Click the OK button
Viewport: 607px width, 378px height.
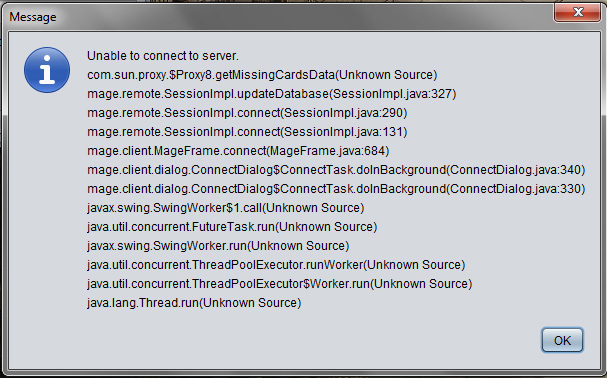562,340
